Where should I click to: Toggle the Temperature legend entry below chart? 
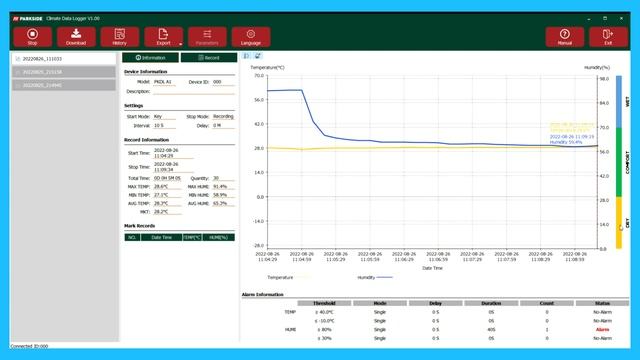pos(289,278)
